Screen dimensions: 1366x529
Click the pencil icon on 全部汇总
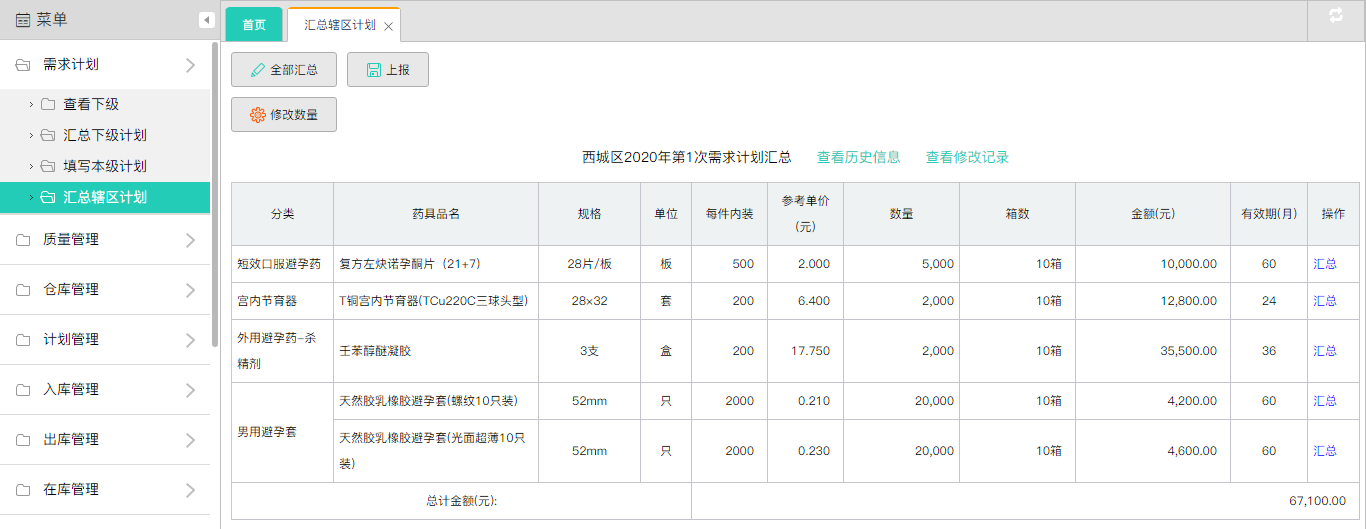[x=258, y=70]
